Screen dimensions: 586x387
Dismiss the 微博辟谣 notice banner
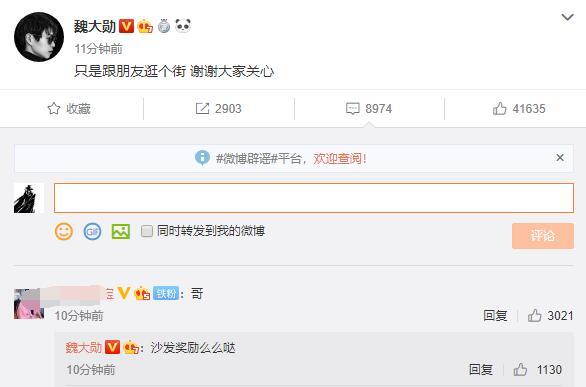560,158
